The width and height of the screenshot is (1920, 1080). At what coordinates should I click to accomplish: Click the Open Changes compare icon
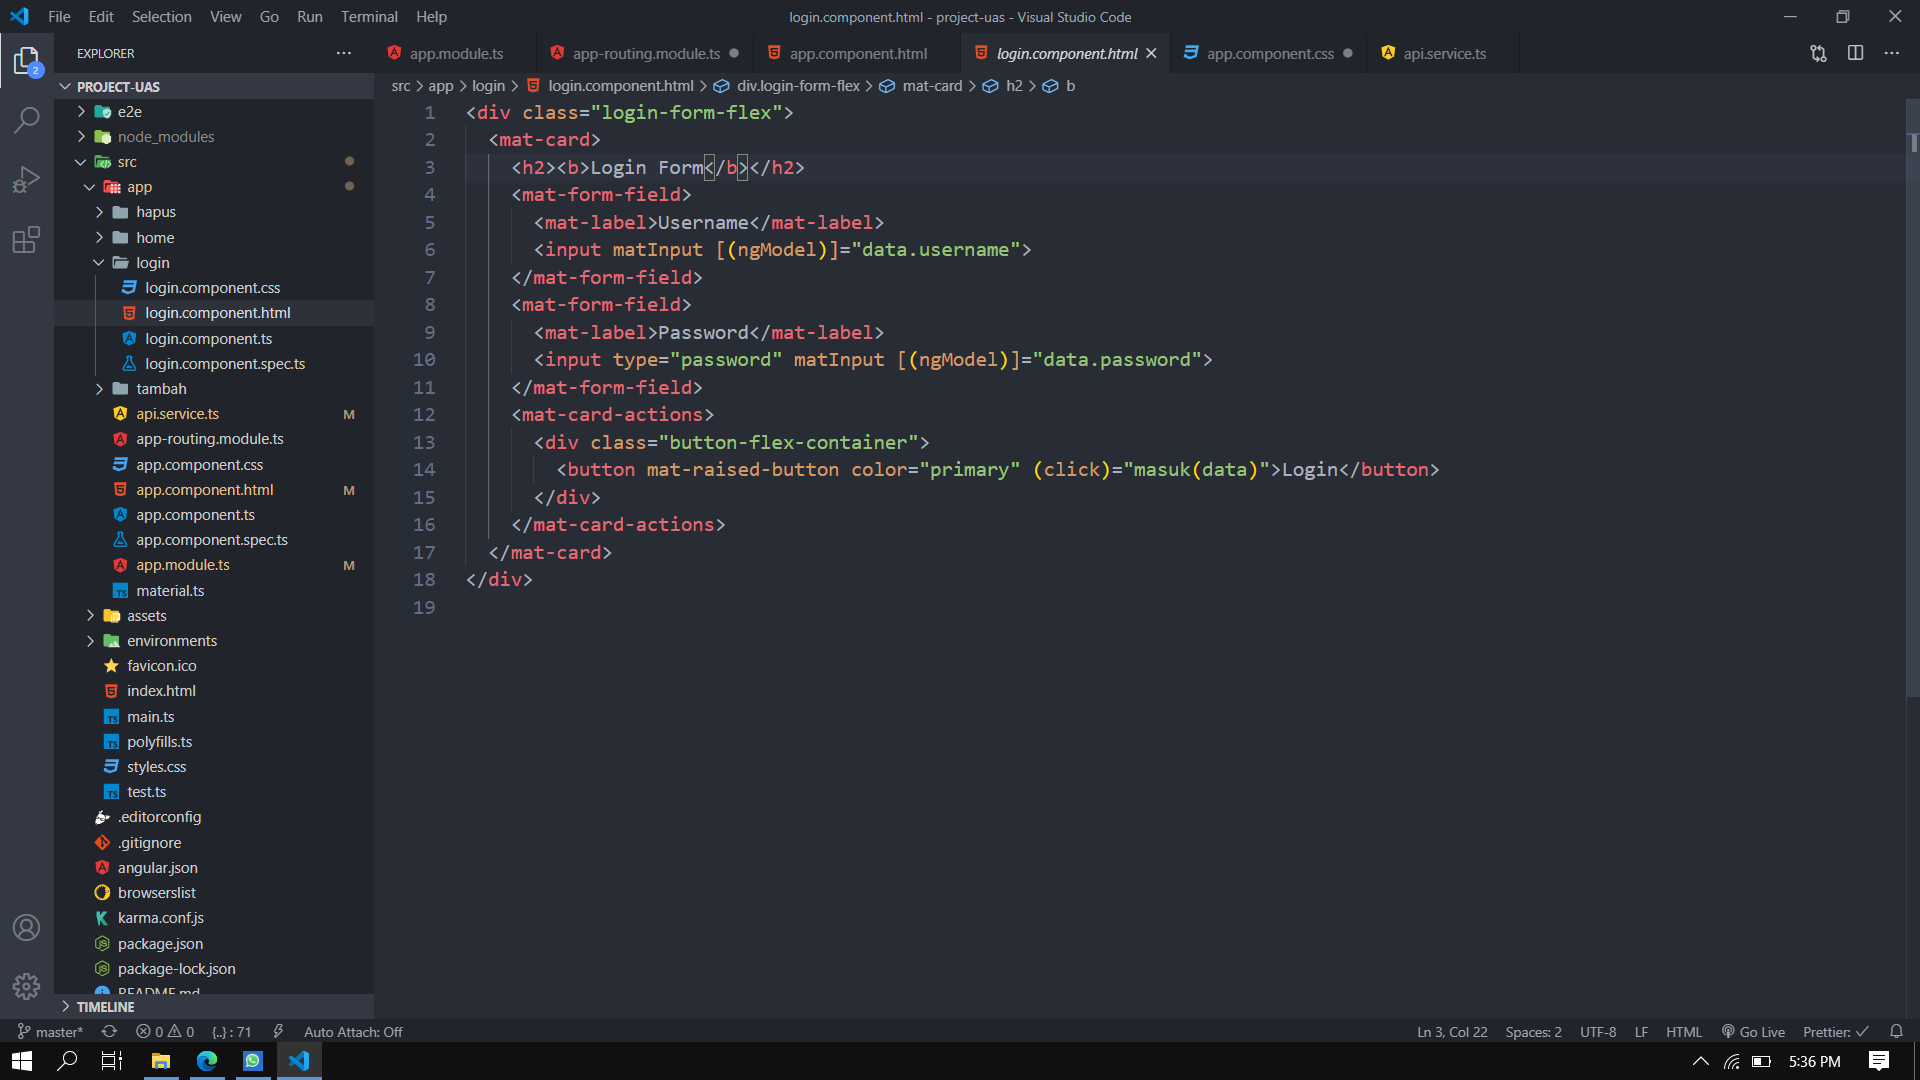[x=1818, y=53]
